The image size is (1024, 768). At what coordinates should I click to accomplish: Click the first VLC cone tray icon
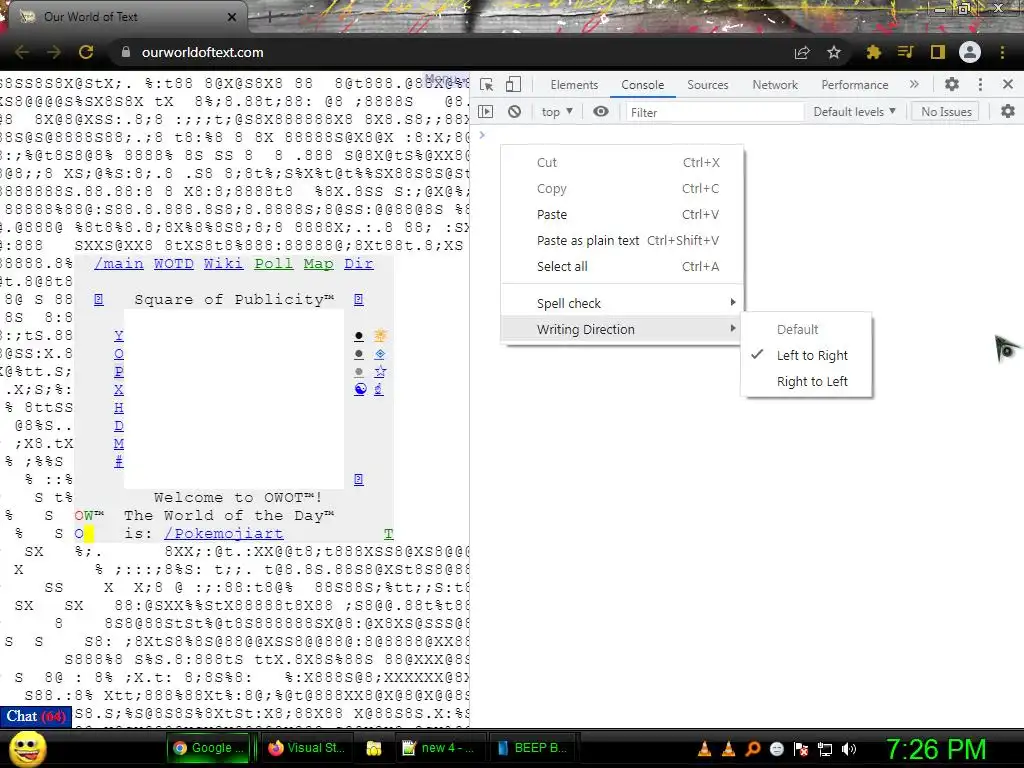(x=705, y=748)
